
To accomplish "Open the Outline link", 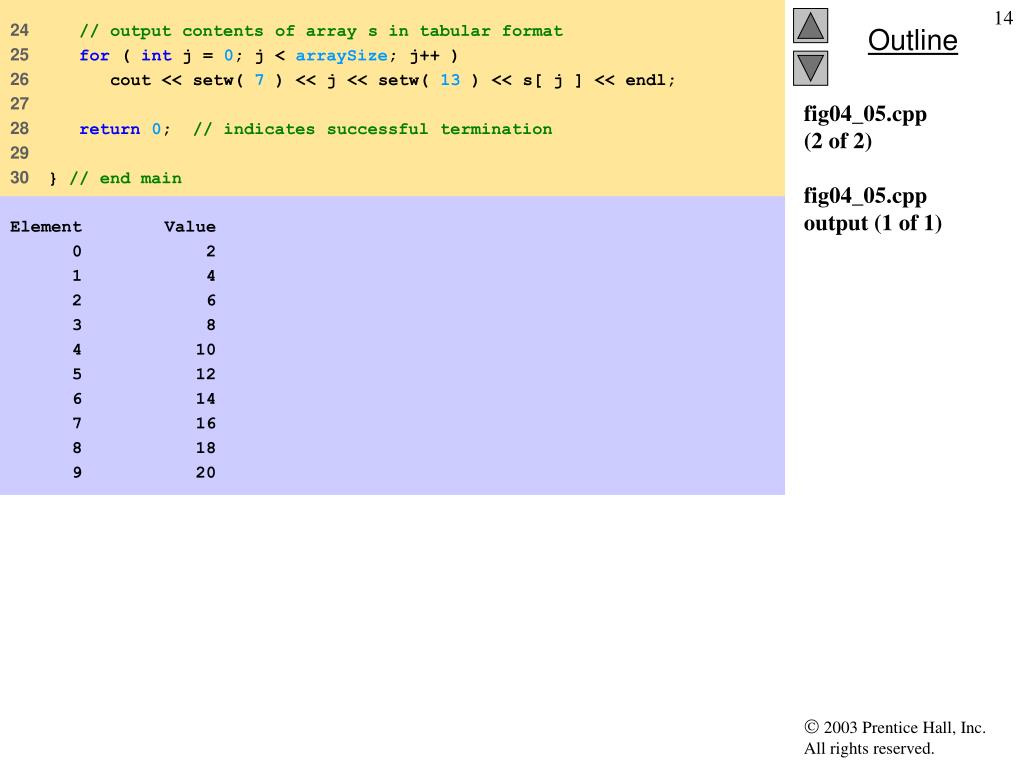I will click(912, 40).
